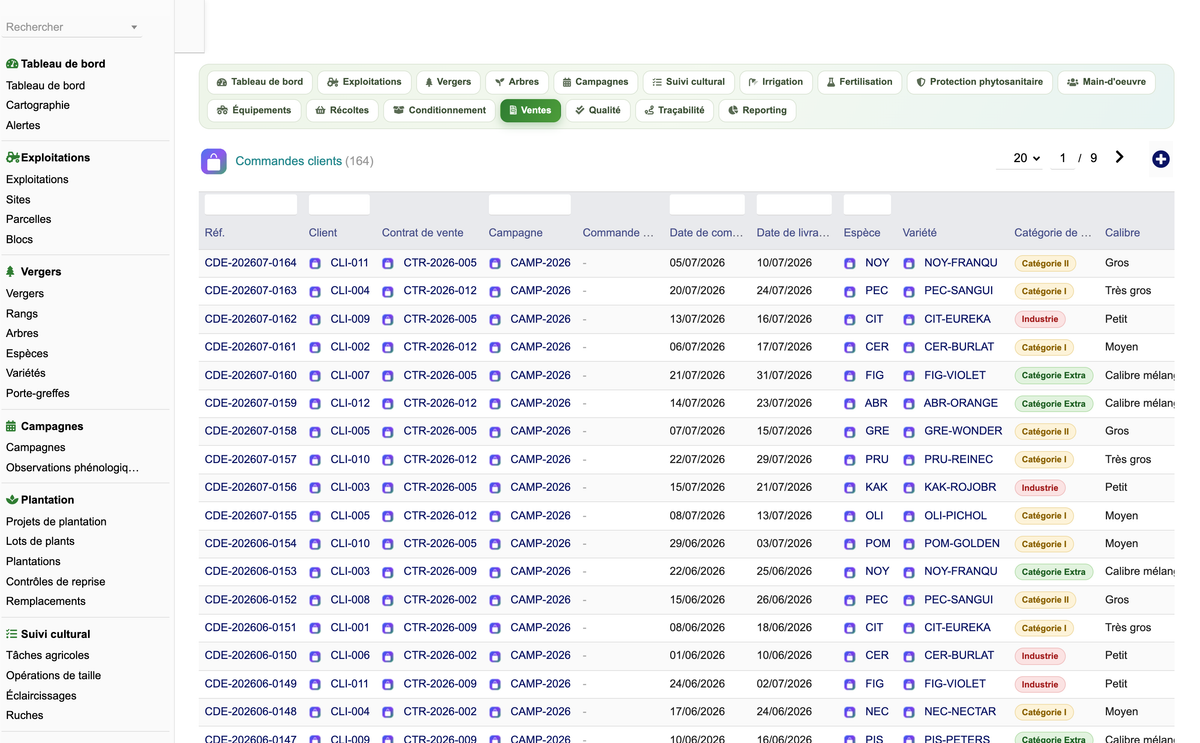Click the Date de commande filter field
The width and height of the screenshot is (1200, 743).
tap(707, 204)
